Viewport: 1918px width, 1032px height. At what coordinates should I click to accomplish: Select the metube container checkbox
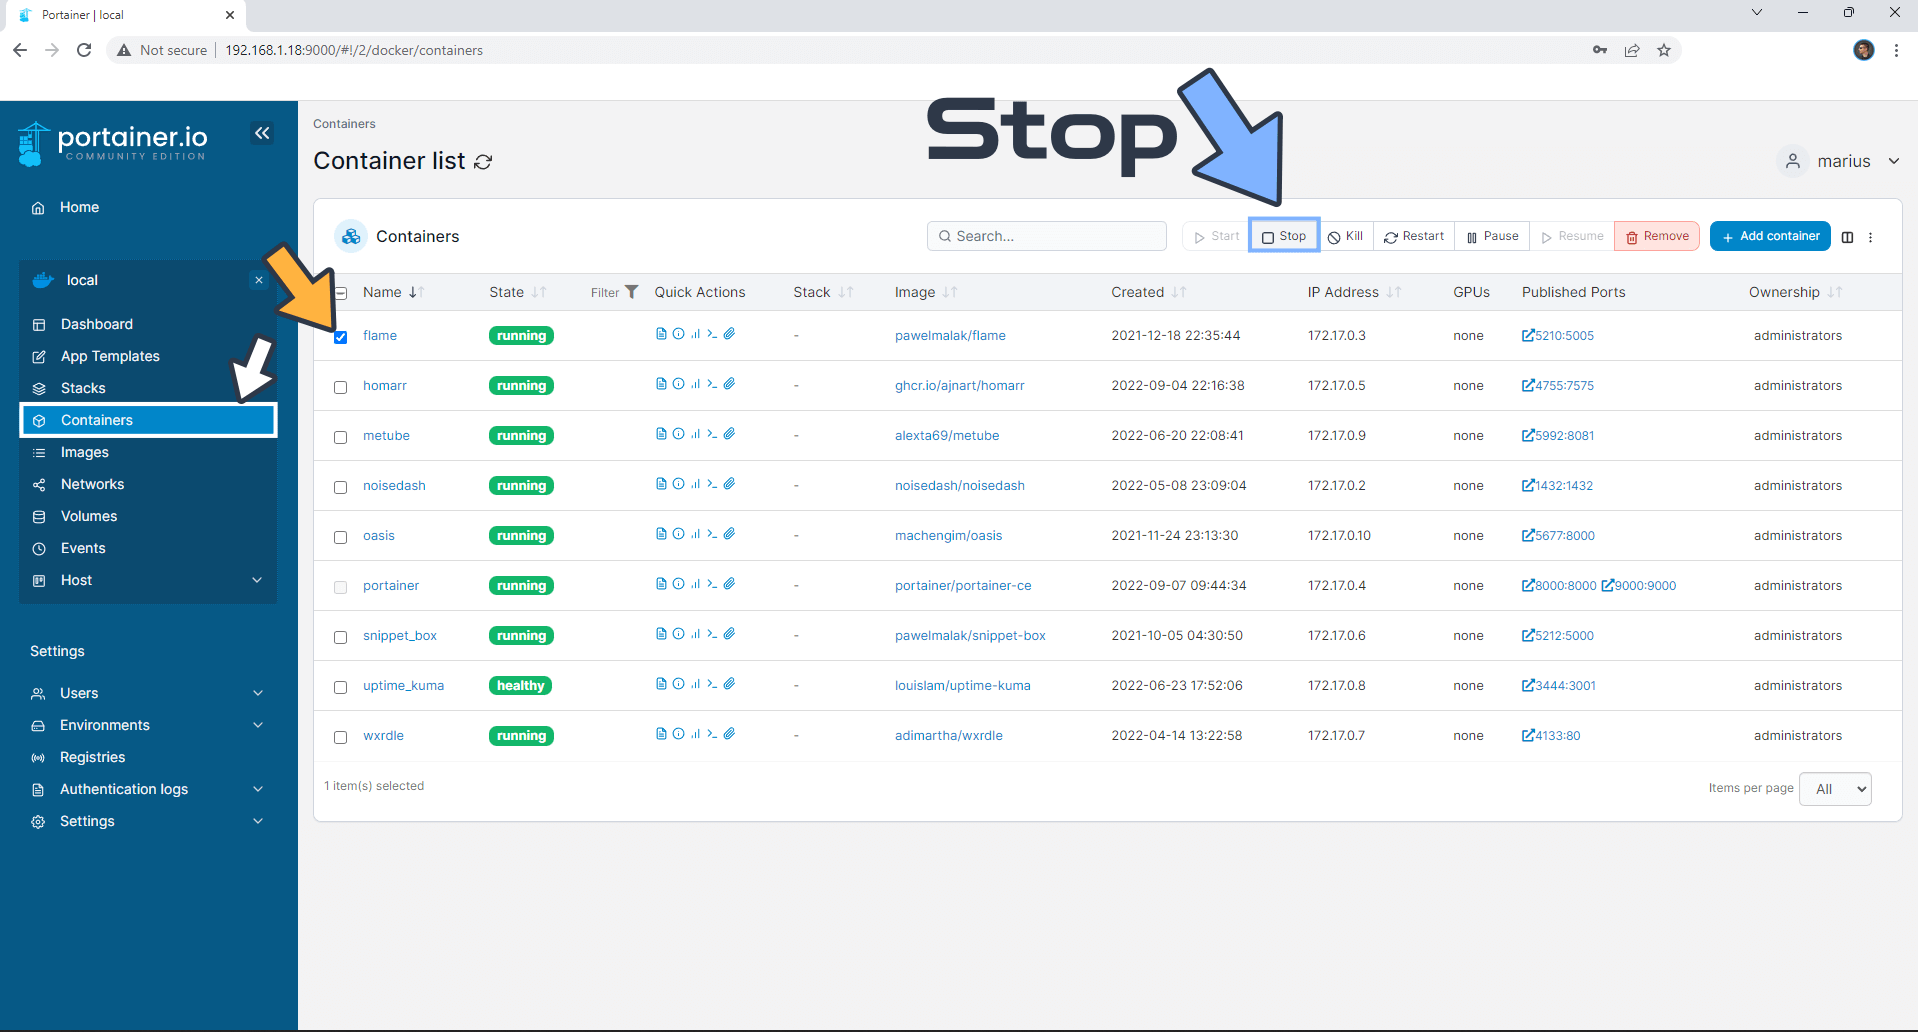tap(341, 437)
